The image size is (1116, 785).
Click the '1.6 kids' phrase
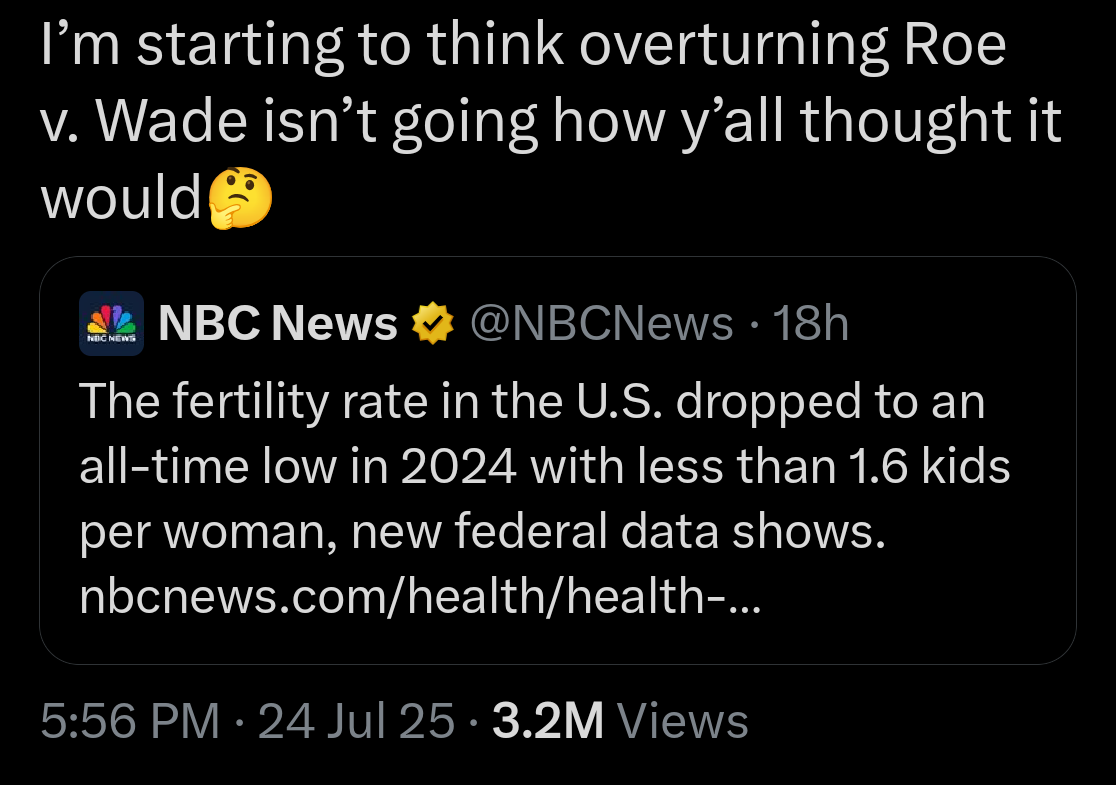click(x=929, y=466)
